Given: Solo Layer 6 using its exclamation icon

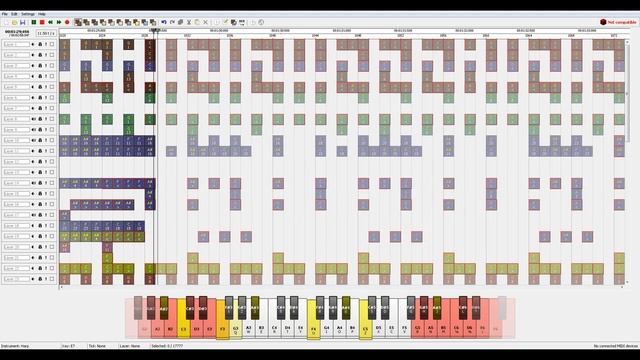Looking at the screenshot, I should (46, 98).
